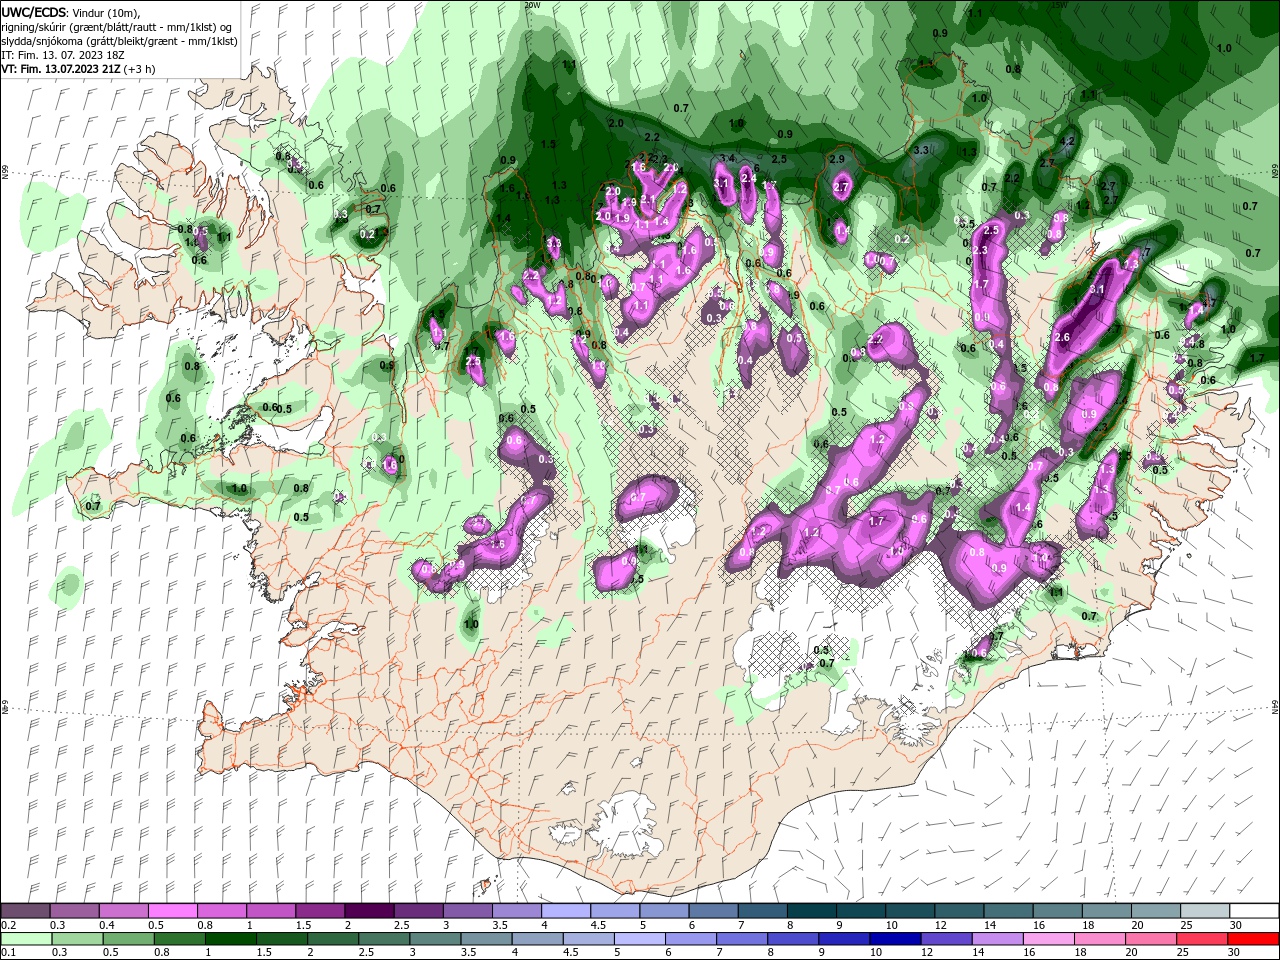Pick the lower legend swatch between 3 and 3.5
This screenshot has width=1280, height=960.
click(436, 939)
